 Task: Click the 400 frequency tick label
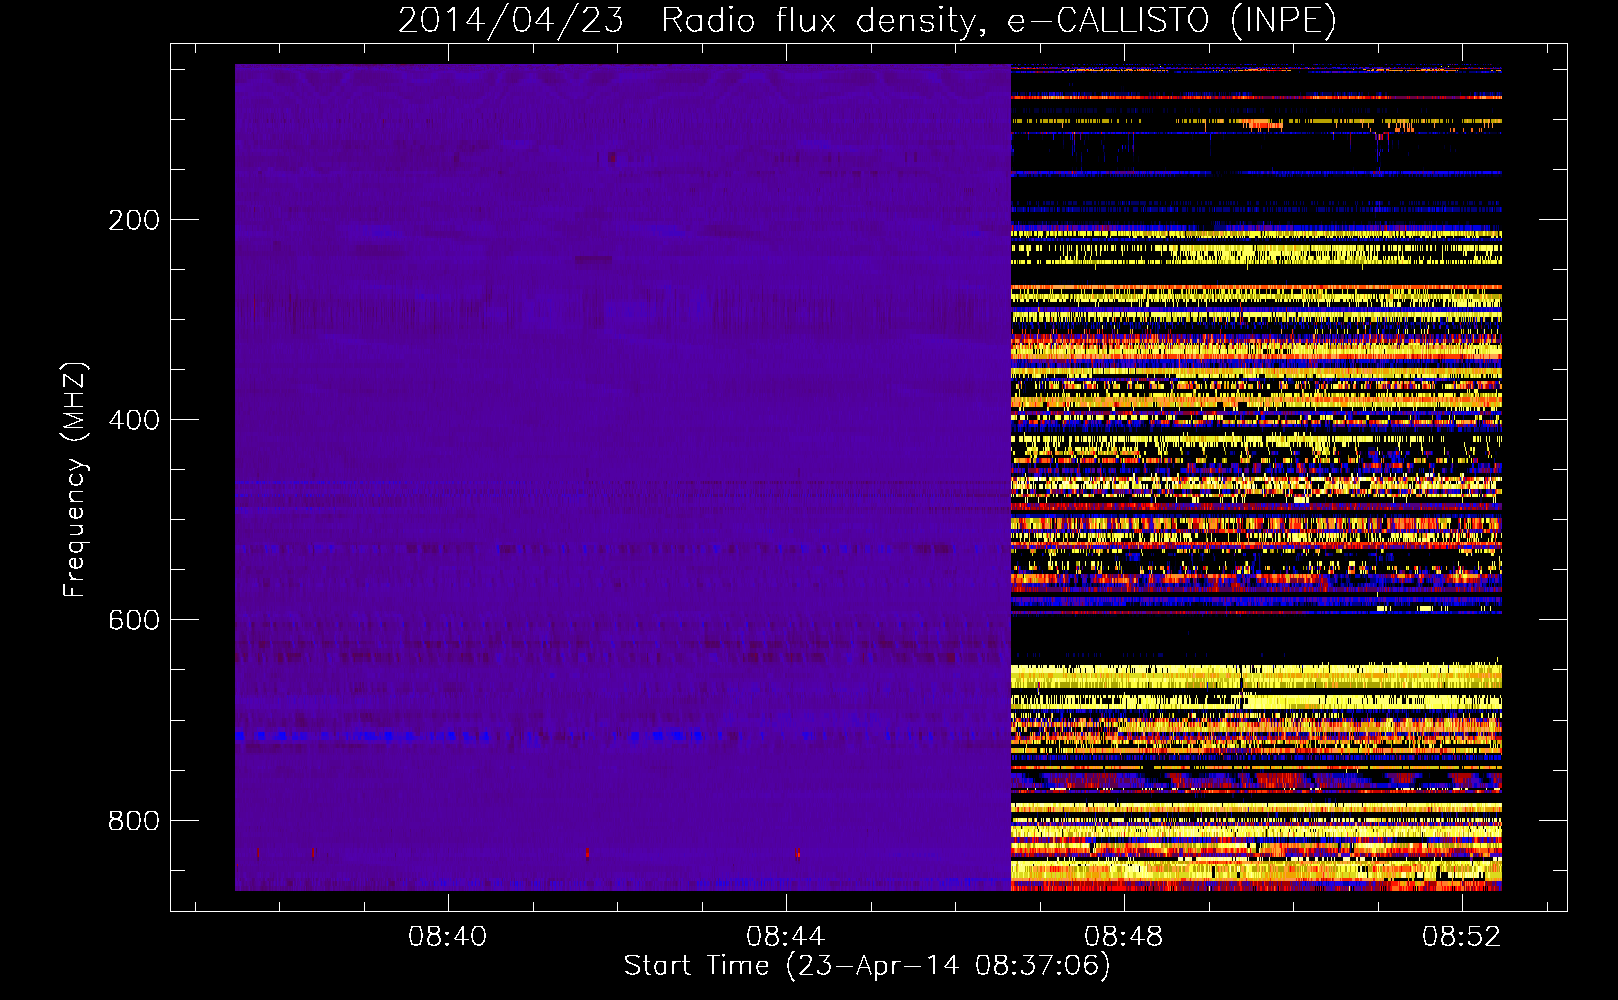click(x=134, y=420)
